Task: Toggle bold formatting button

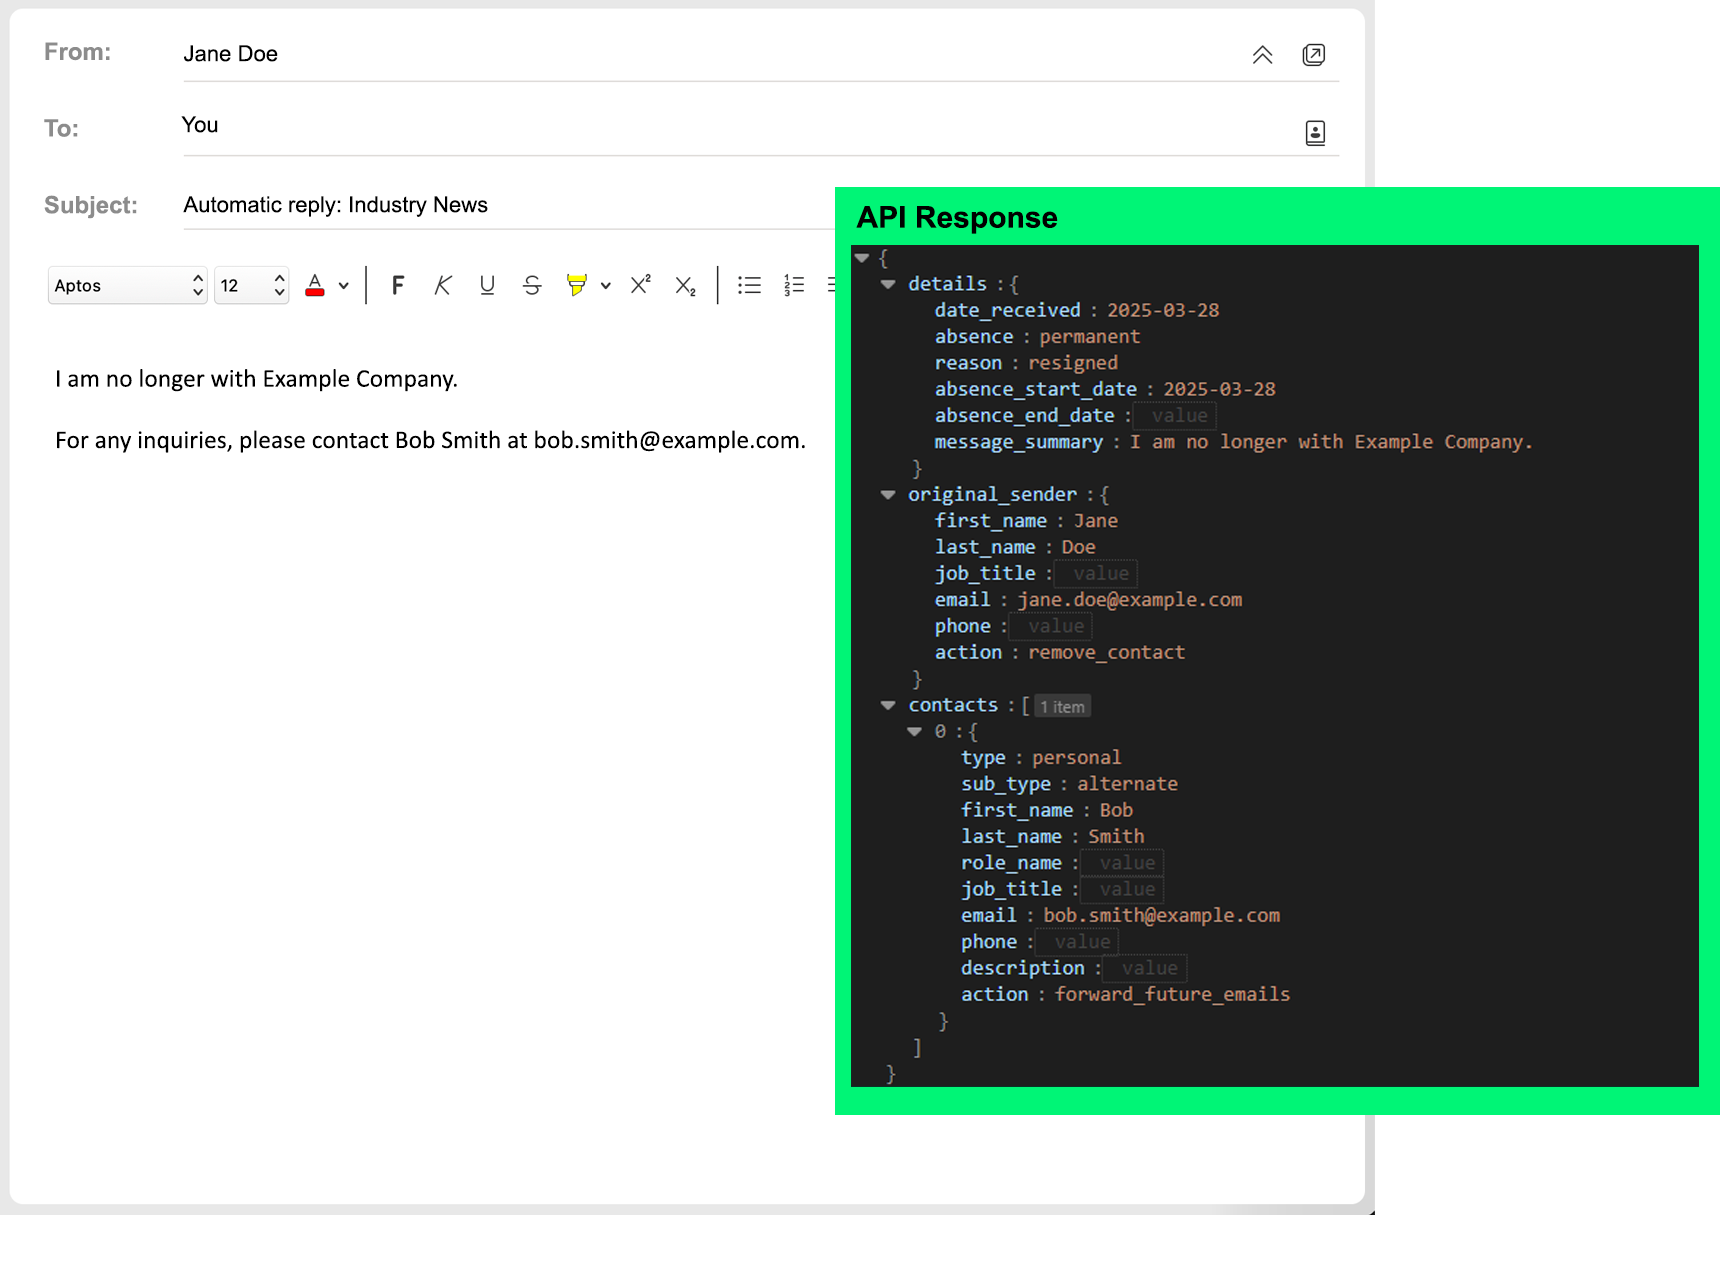Action: pos(397,286)
